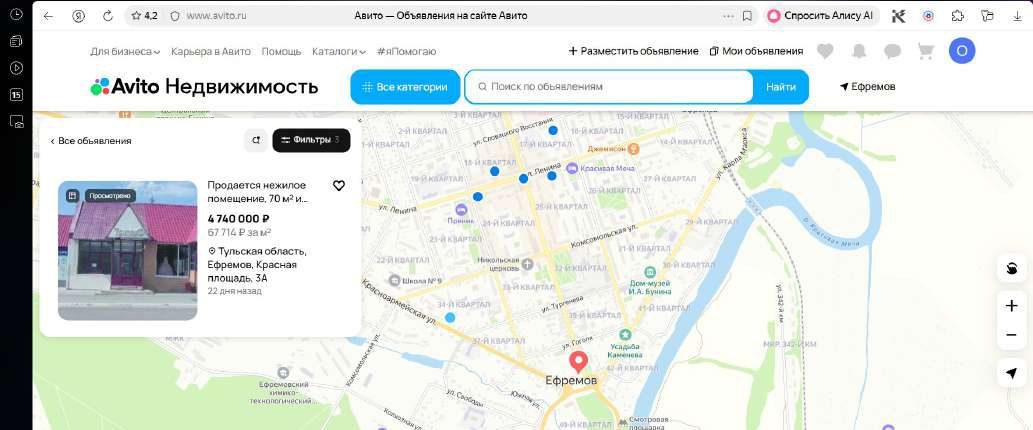Screen dimensions: 1033x430
Task: Open the #яПомогаю link
Action: [x=406, y=51]
